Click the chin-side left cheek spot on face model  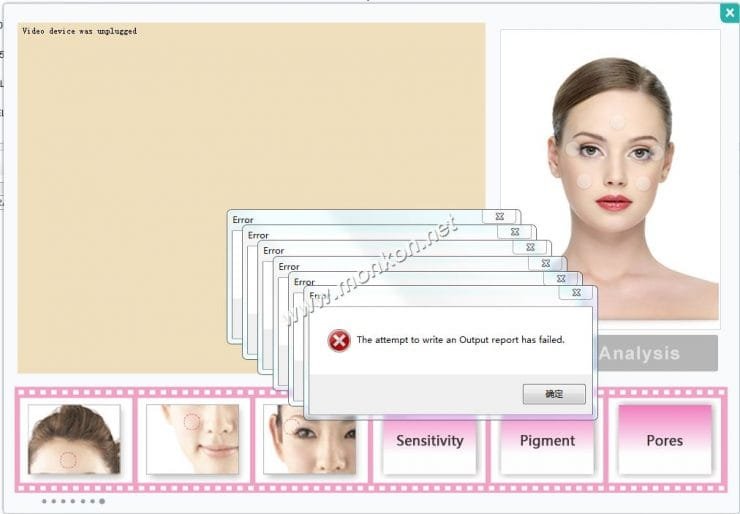584,181
